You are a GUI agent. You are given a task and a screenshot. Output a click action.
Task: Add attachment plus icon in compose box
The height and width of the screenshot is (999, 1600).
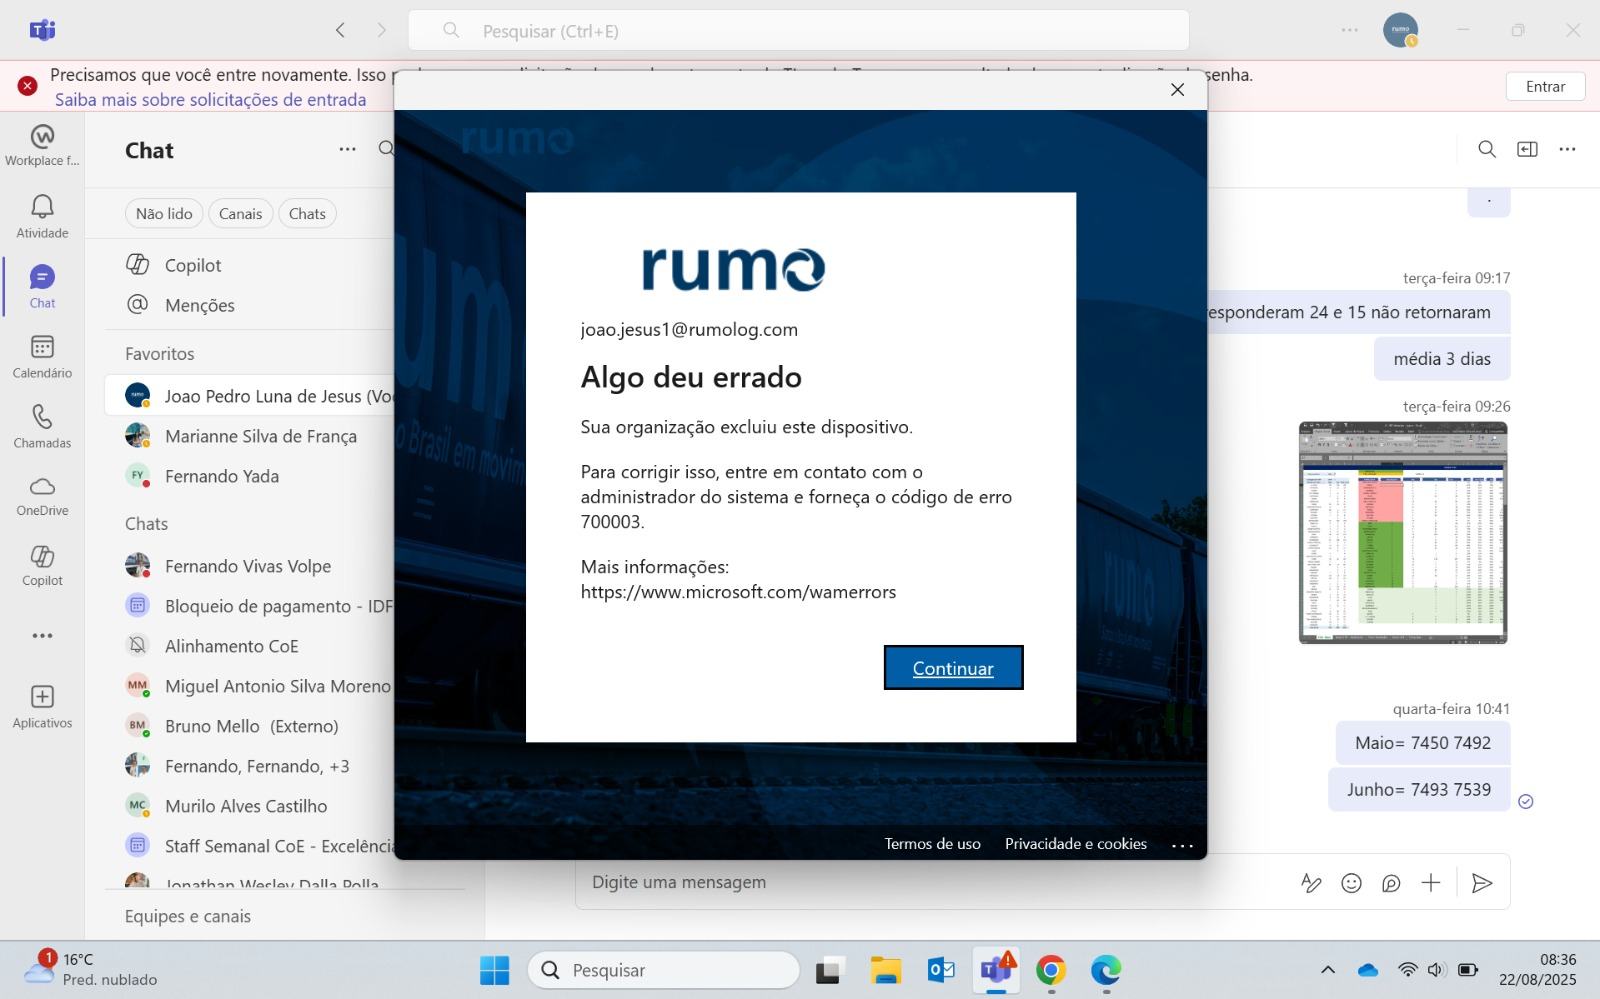[1431, 883]
